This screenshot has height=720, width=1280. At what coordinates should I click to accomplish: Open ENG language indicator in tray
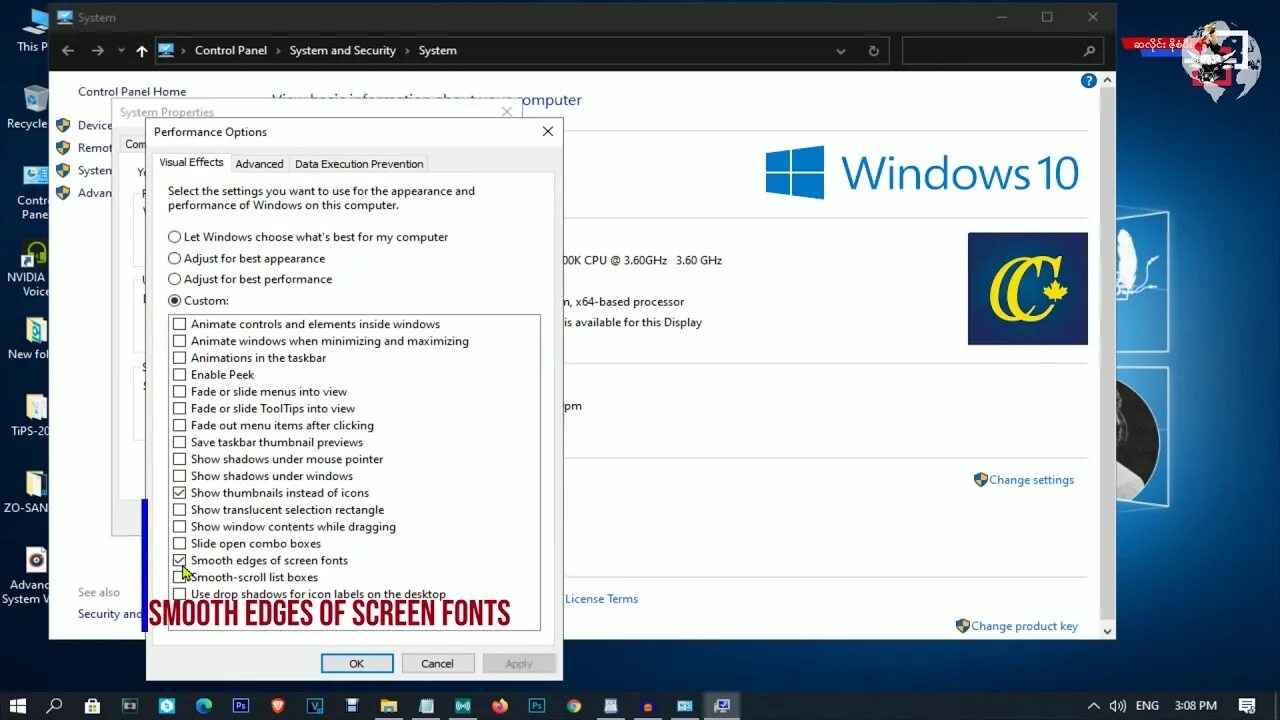coord(1147,706)
